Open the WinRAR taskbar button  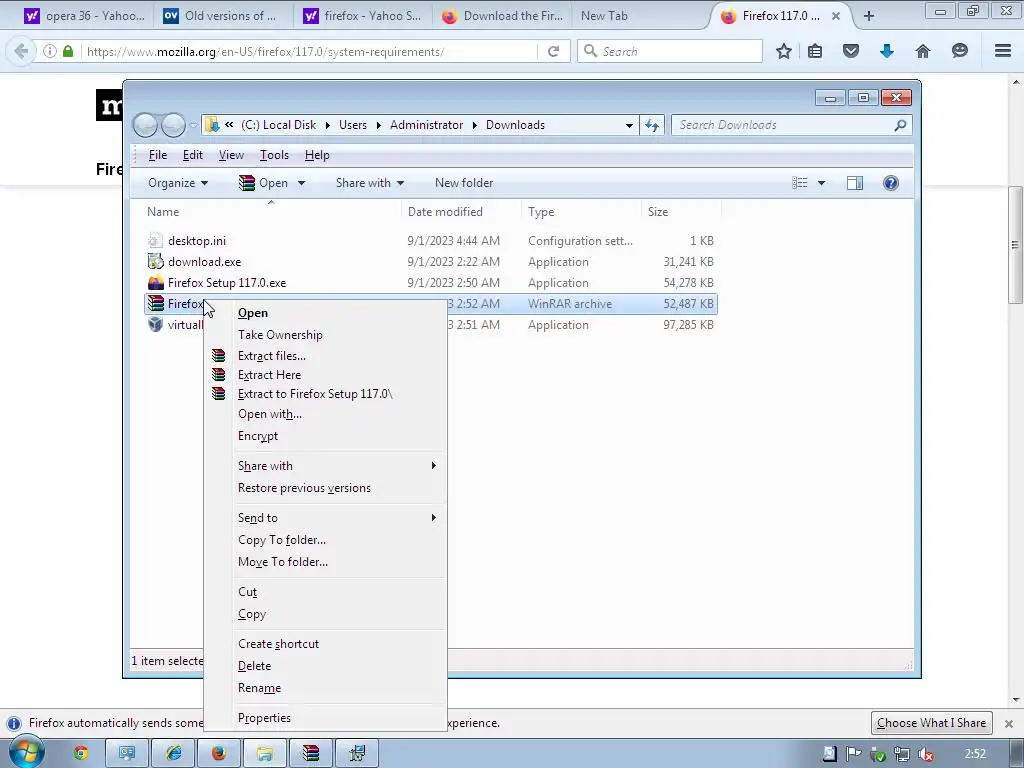[x=311, y=754]
